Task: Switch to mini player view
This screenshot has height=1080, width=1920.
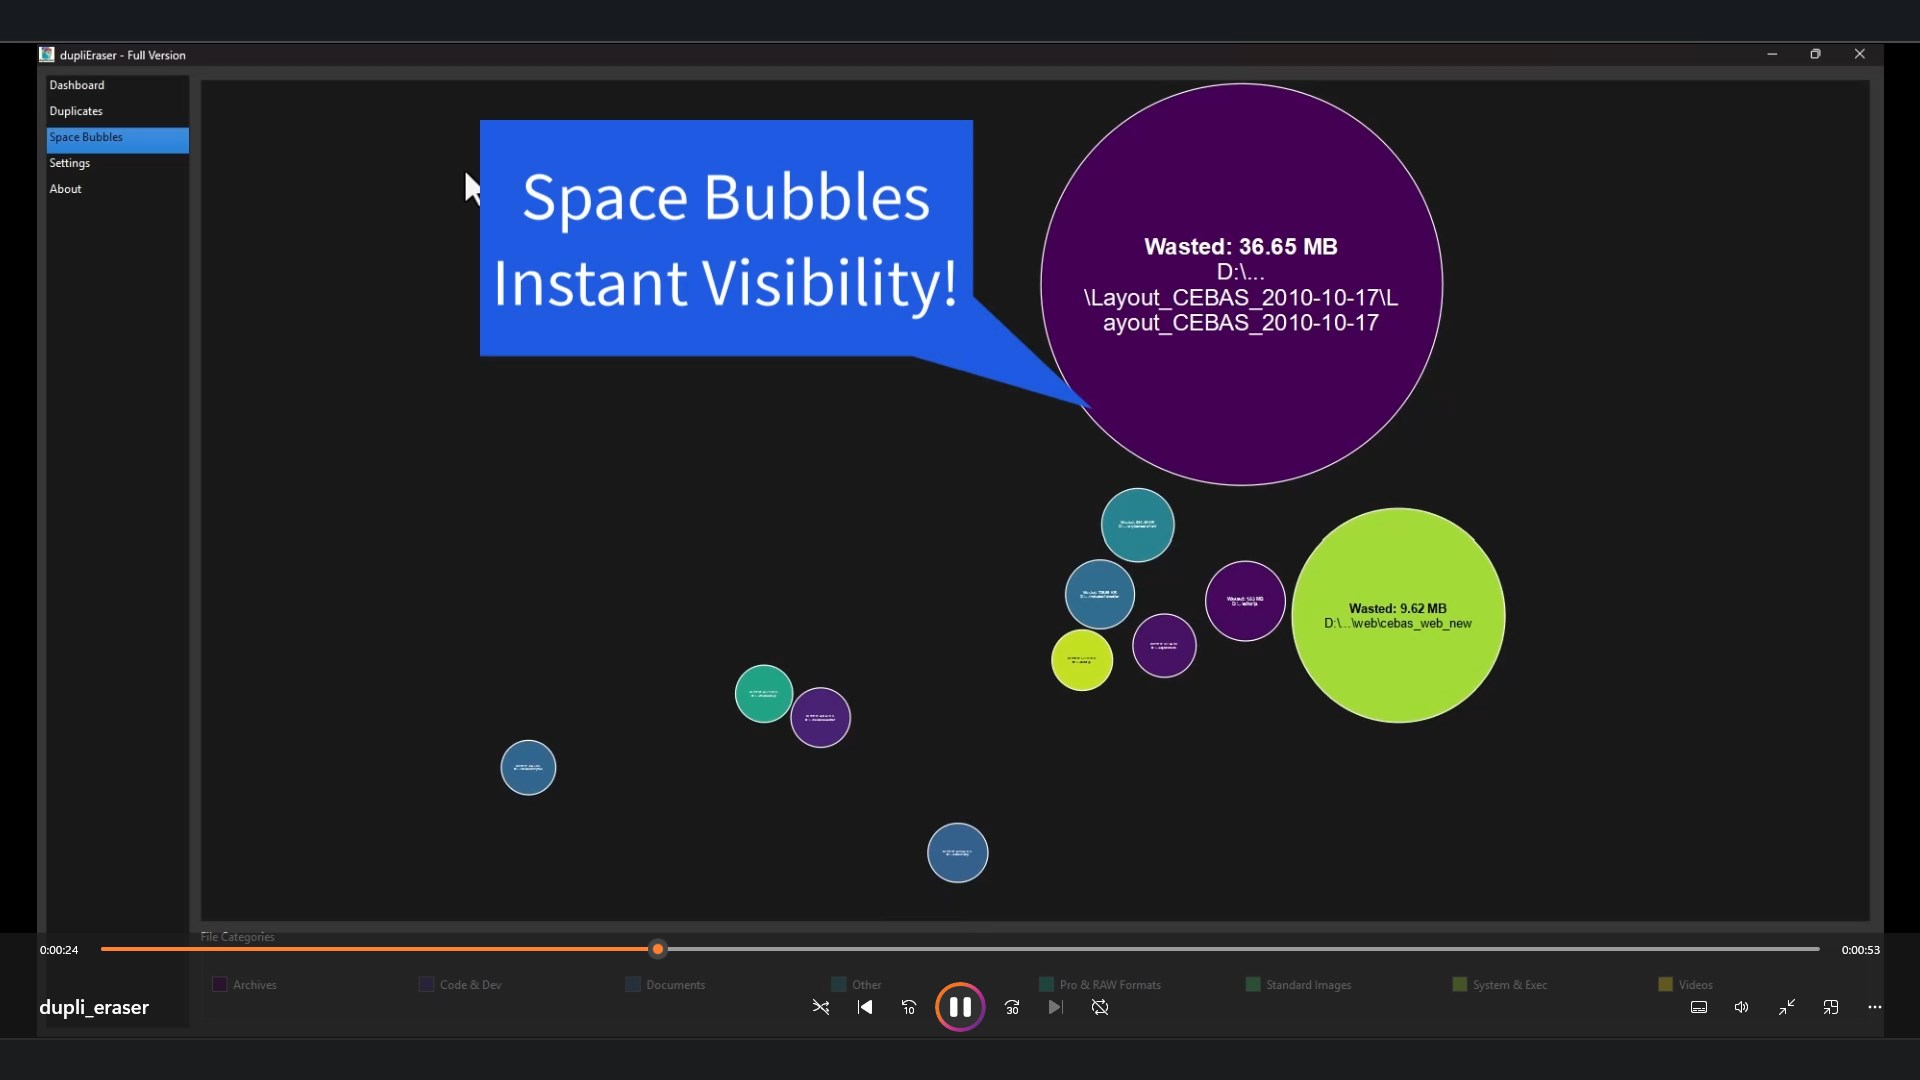Action: [x=1831, y=1007]
